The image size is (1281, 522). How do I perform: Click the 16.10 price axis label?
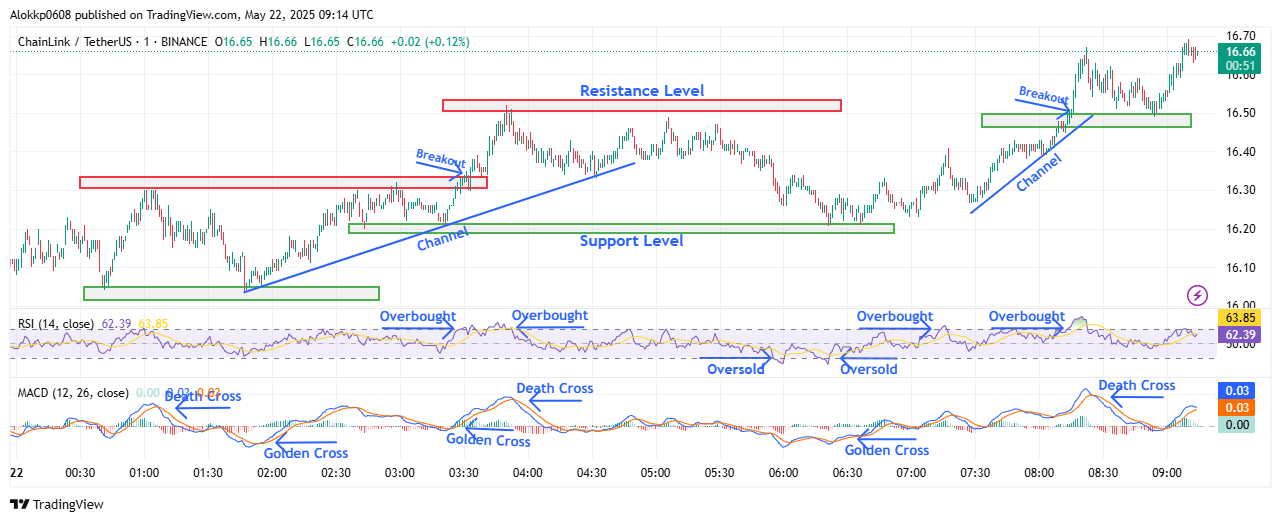click(1241, 268)
